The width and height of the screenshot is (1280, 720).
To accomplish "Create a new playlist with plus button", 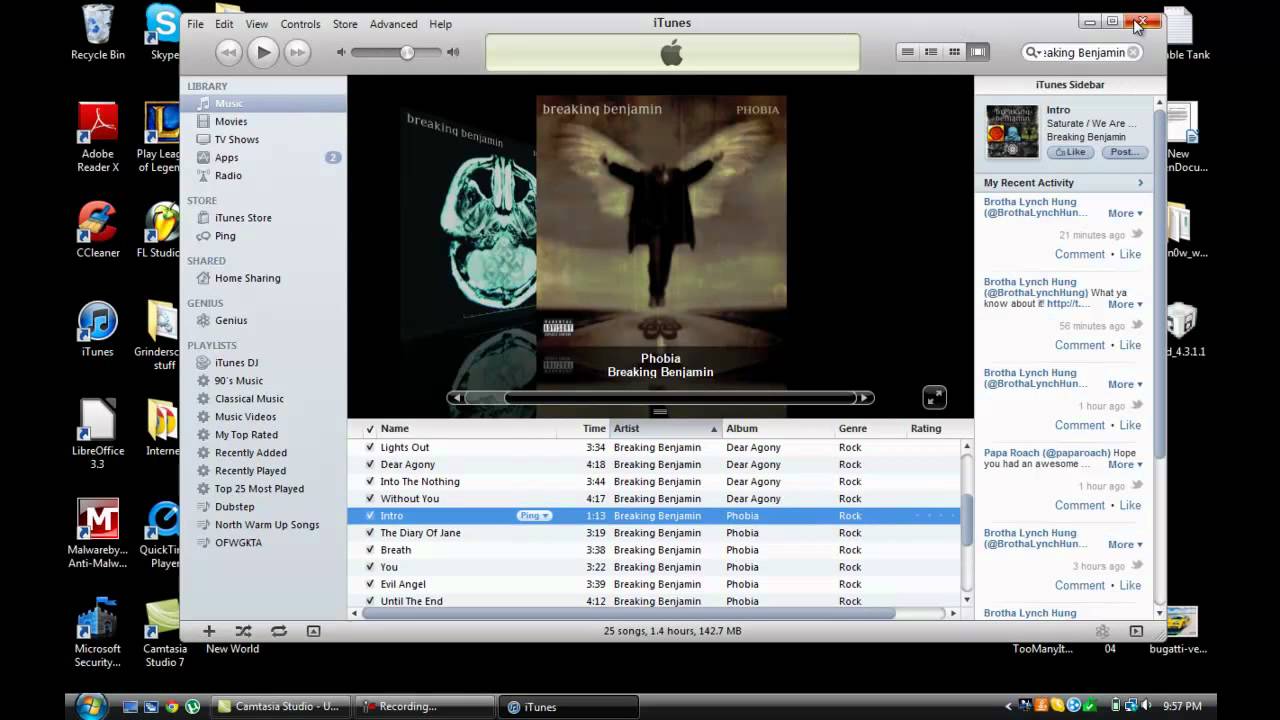I will (x=209, y=631).
